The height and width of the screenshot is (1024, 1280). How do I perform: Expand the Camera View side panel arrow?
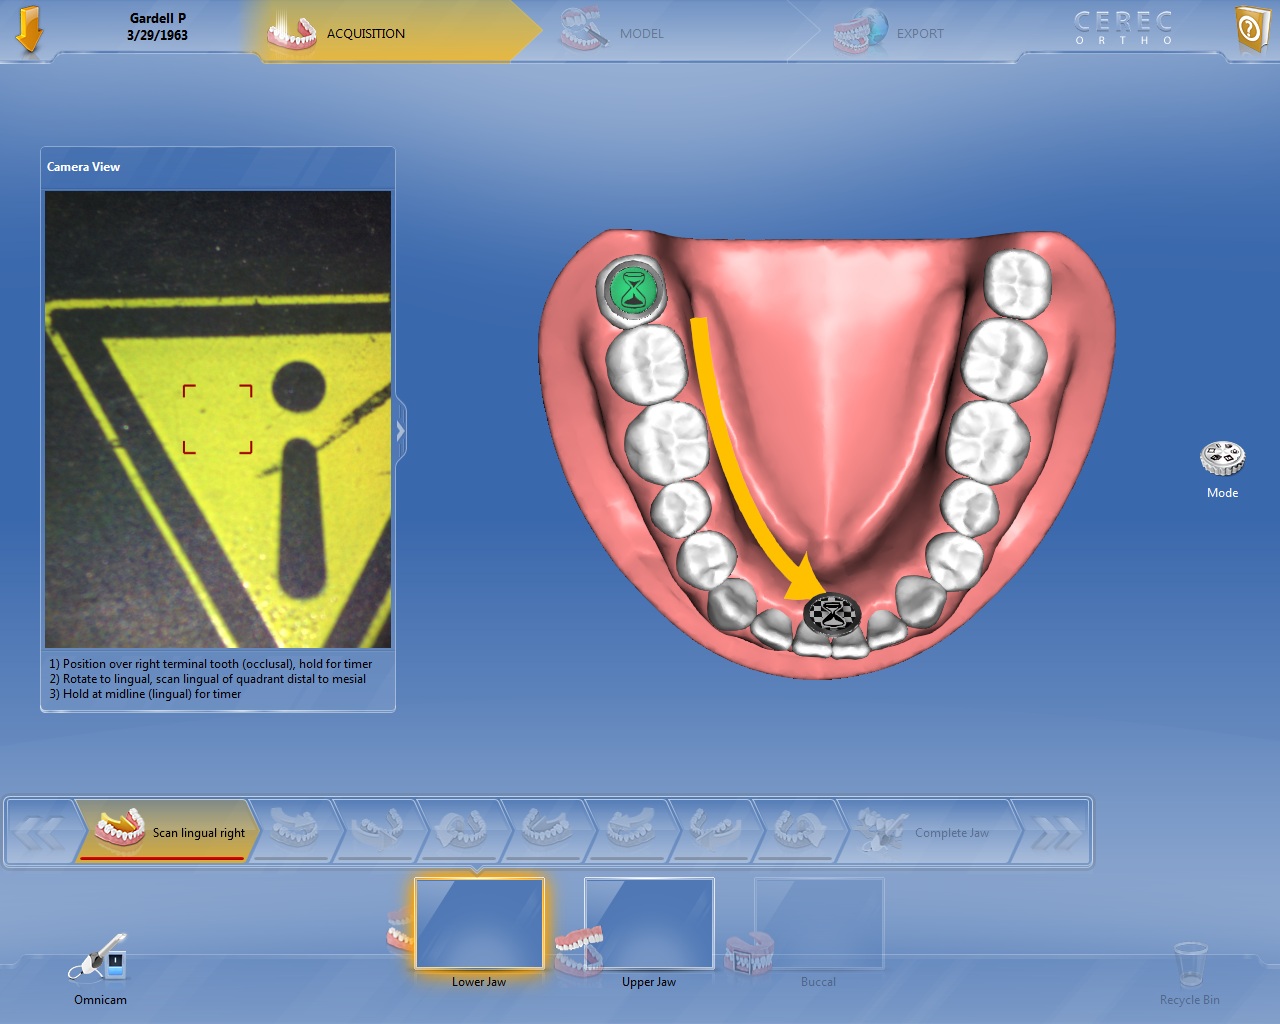pos(400,431)
